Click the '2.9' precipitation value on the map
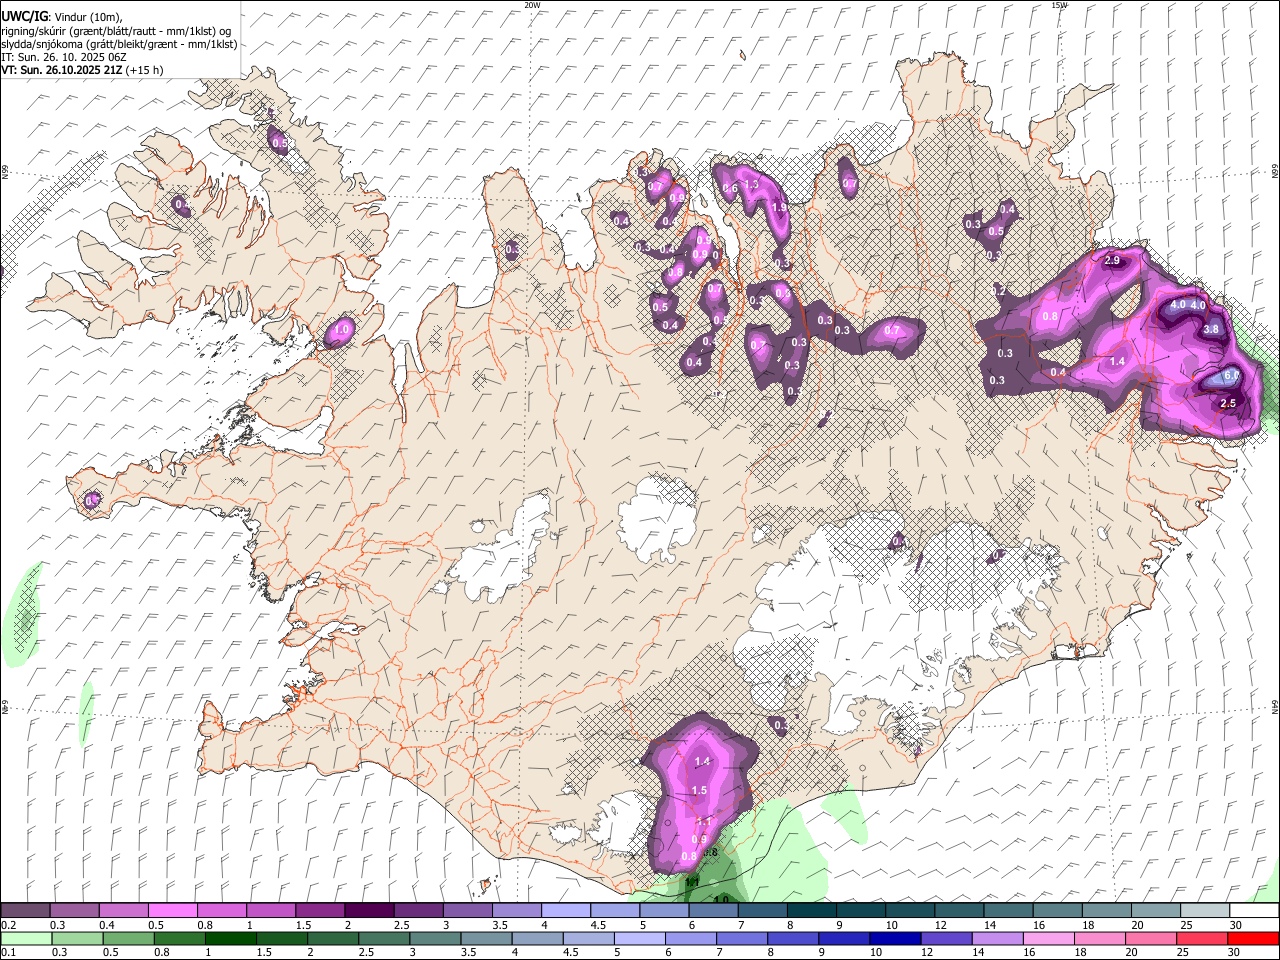 coord(1113,260)
